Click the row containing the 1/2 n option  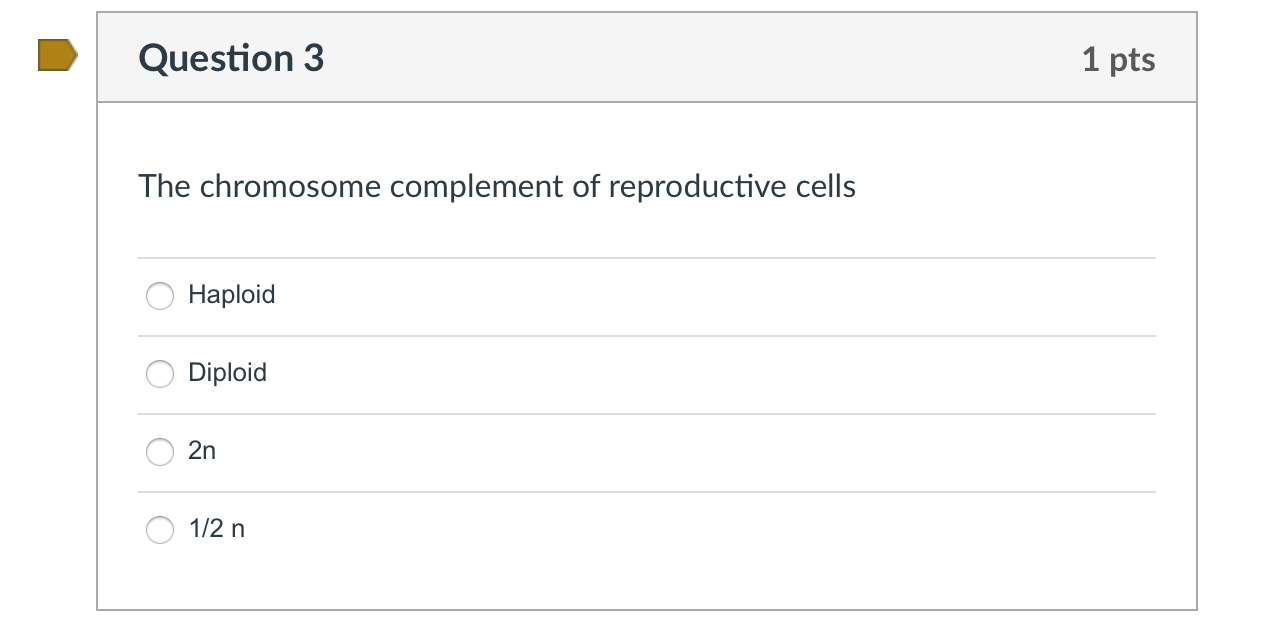click(646, 530)
